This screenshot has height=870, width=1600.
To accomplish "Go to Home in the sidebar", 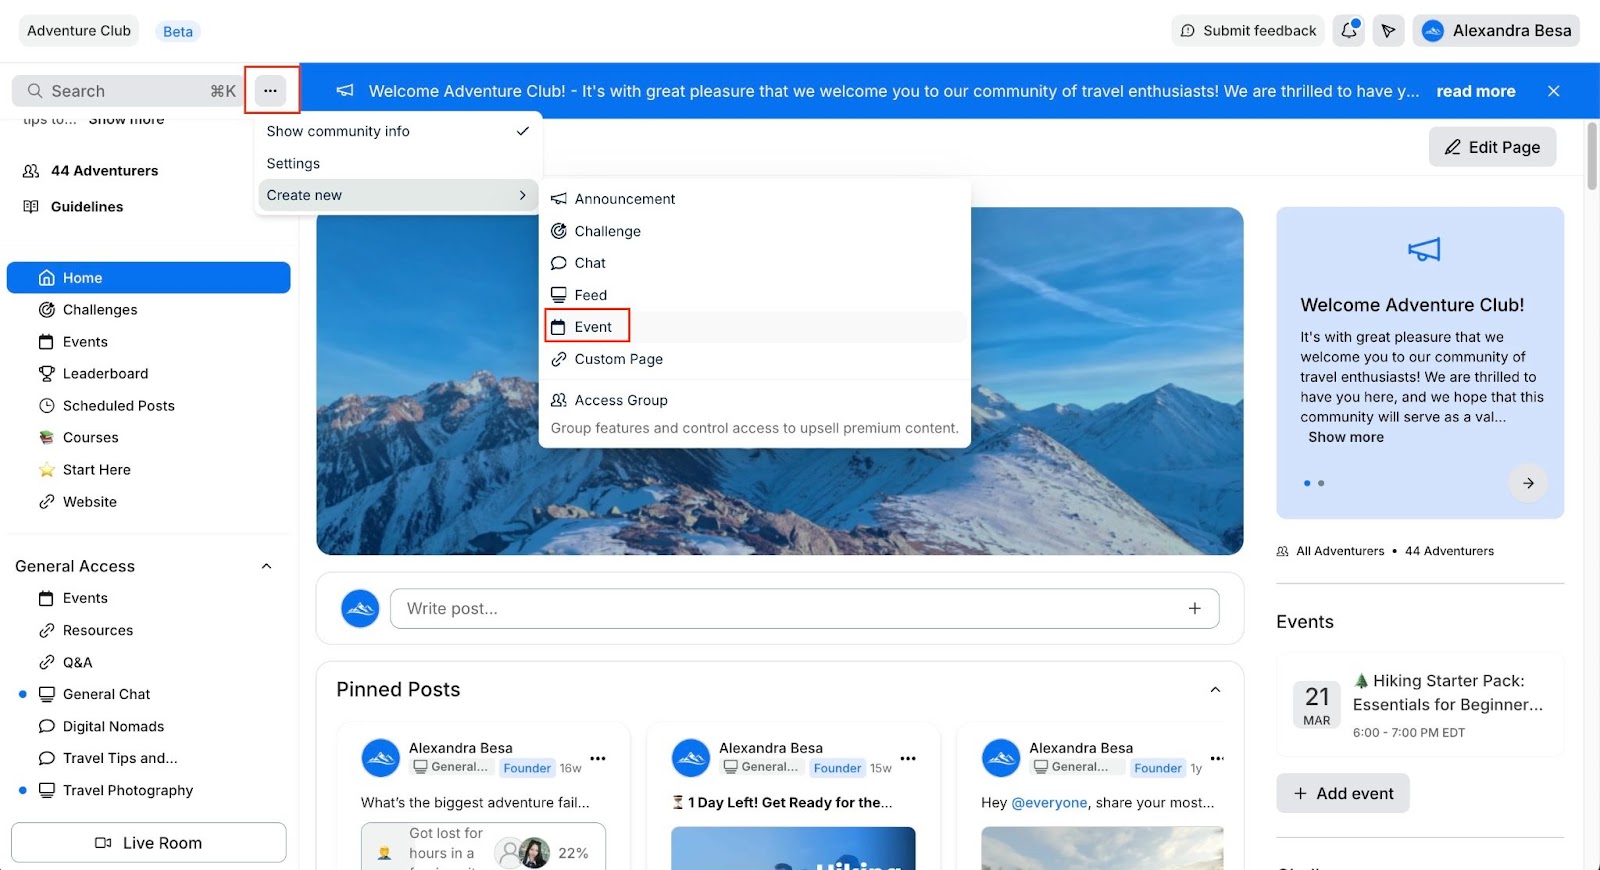I will (x=148, y=278).
